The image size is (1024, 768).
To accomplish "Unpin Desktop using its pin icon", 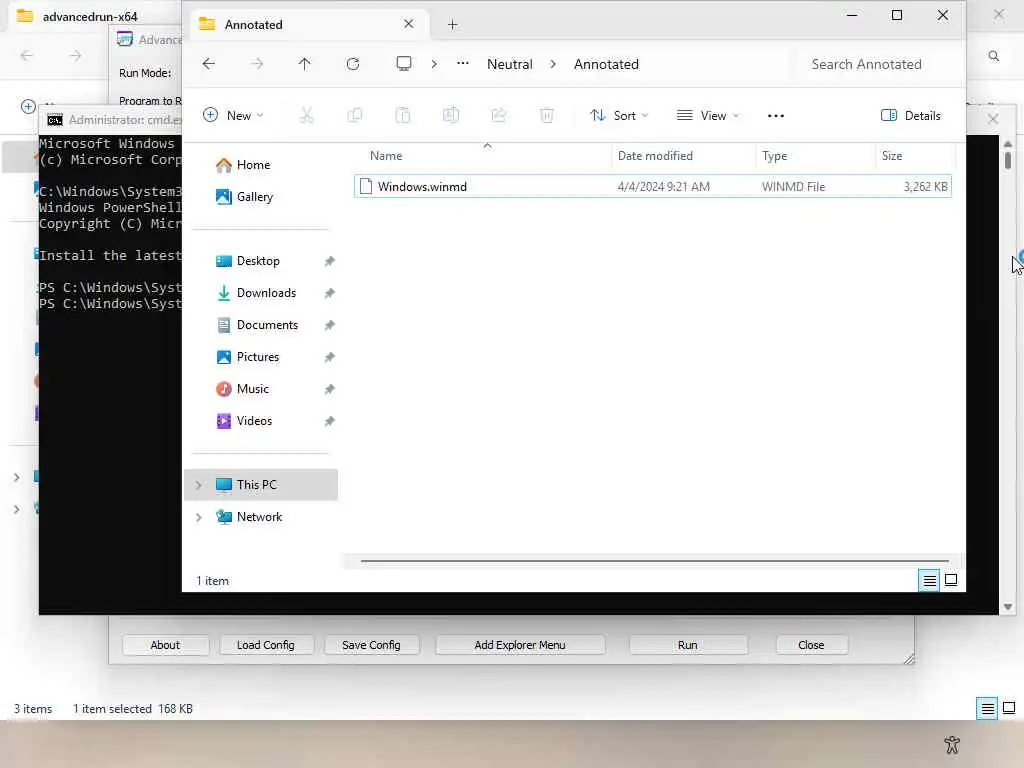I will (329, 261).
